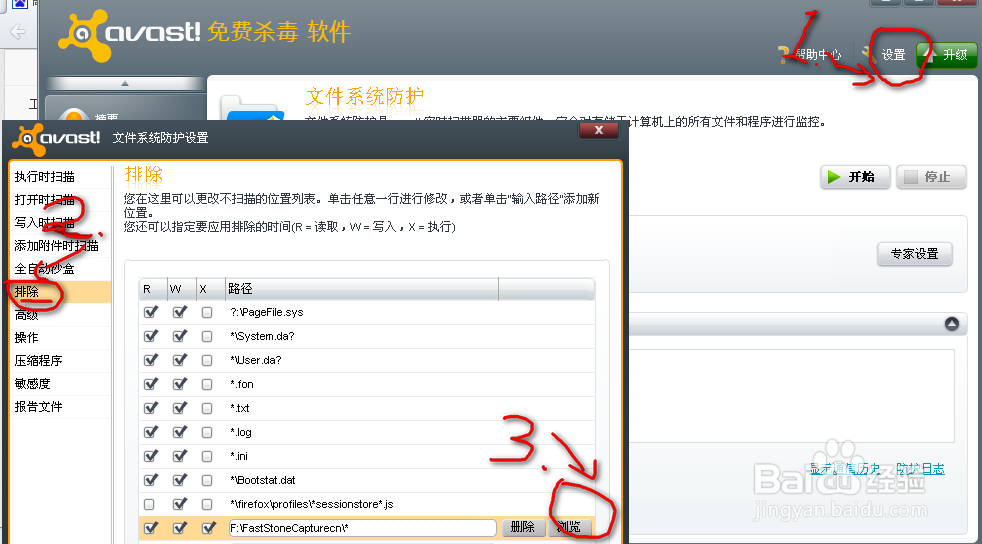Toggle R checkbox for *.fon
Screen dimensions: 982x544
(x=150, y=384)
